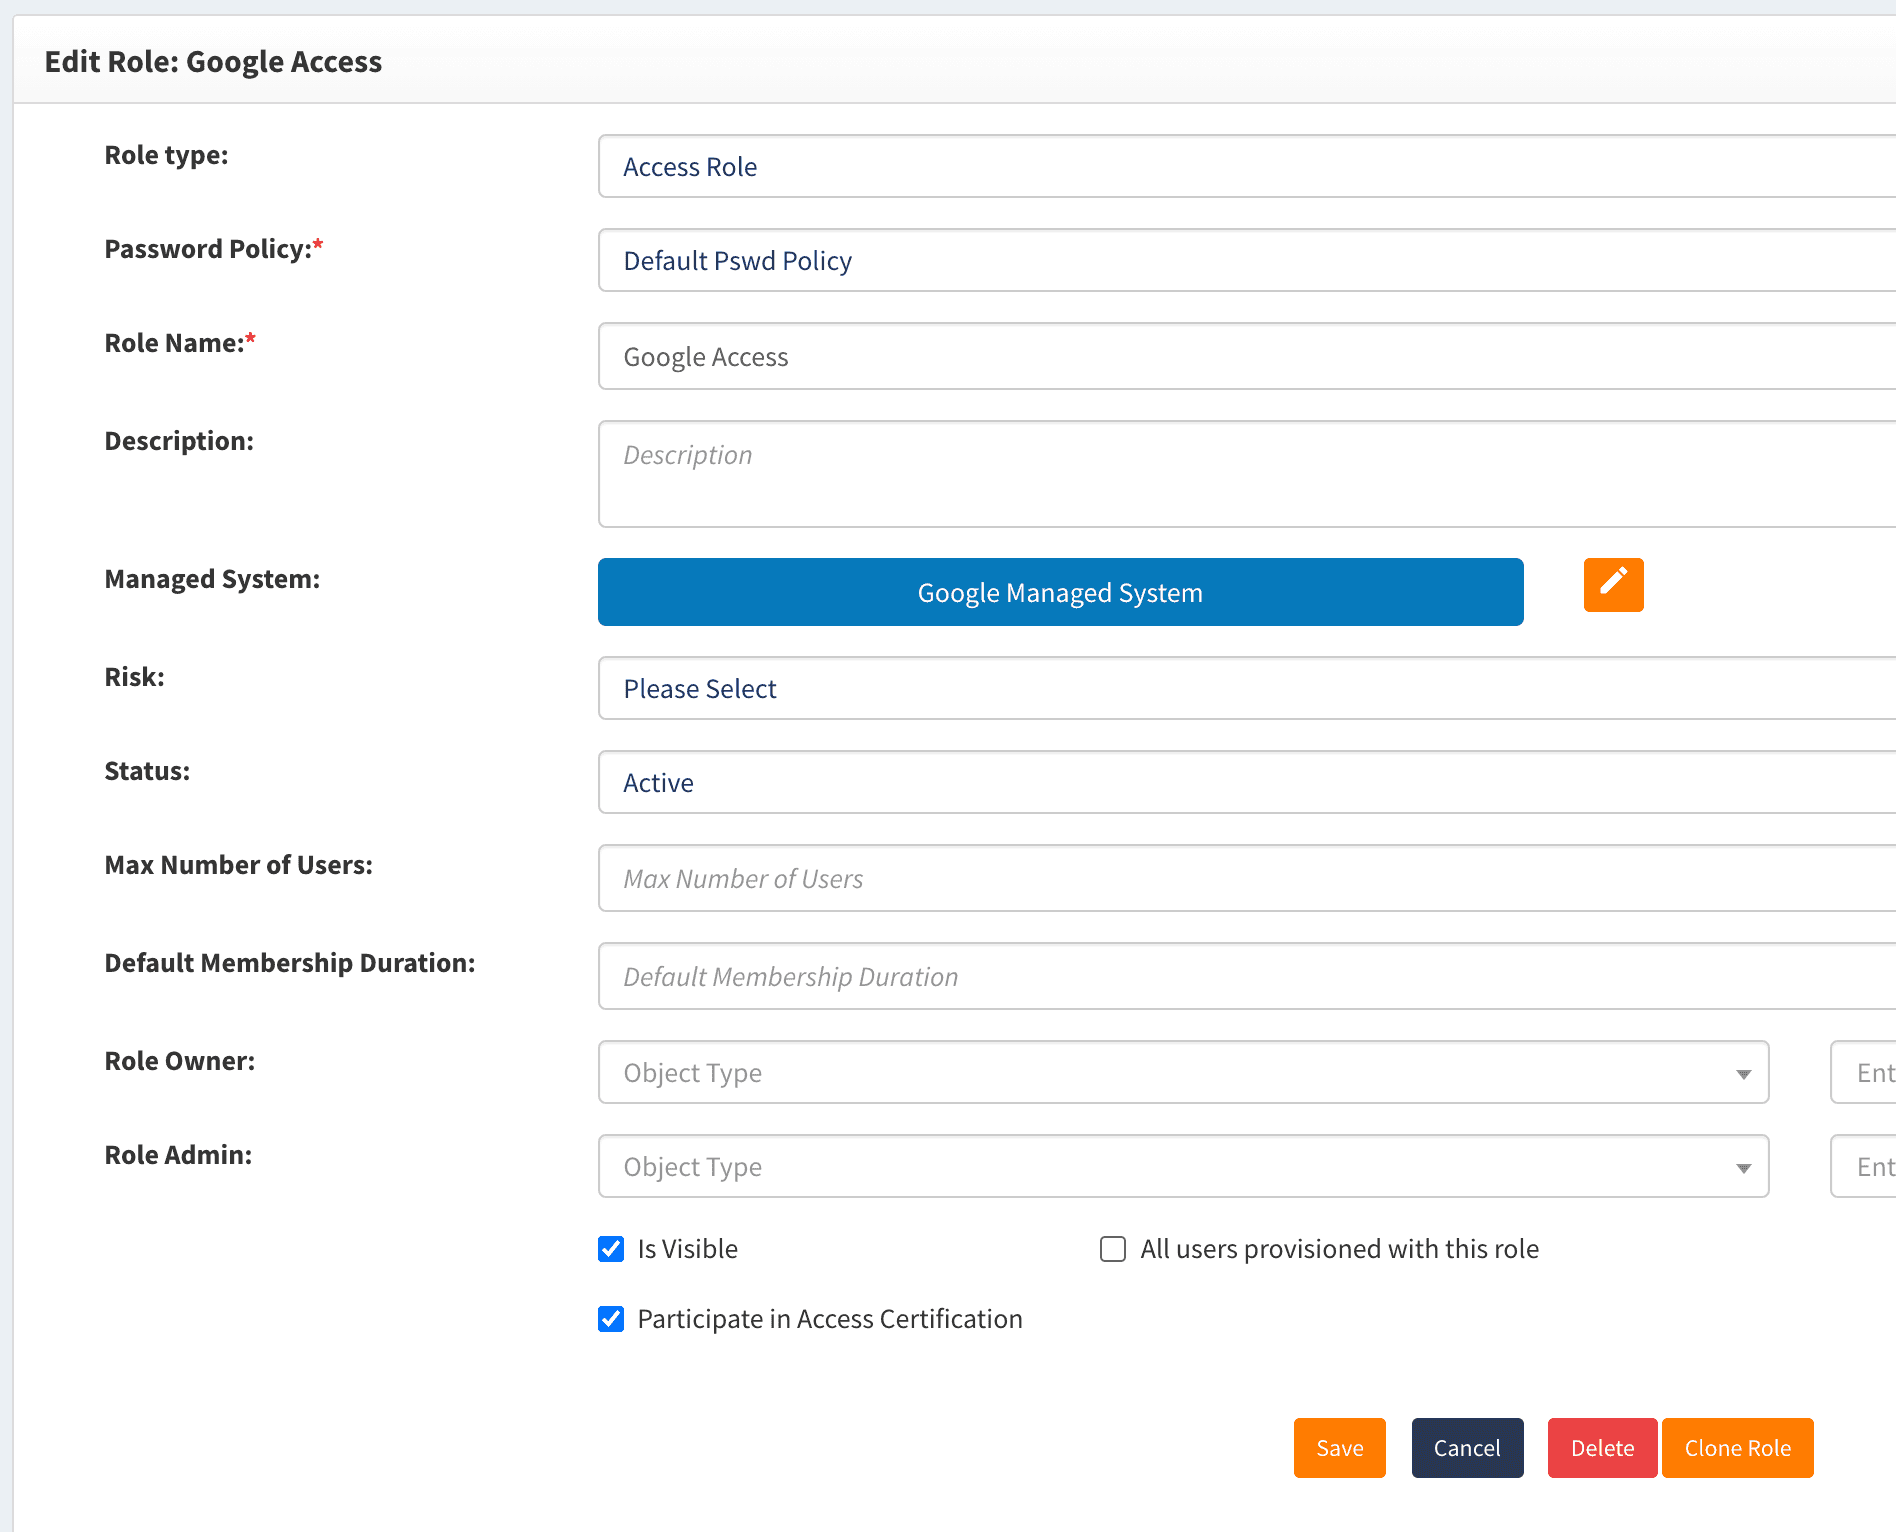Image resolution: width=1896 pixels, height=1532 pixels.
Task: Expand the Risk dropdown
Action: click(1245, 689)
